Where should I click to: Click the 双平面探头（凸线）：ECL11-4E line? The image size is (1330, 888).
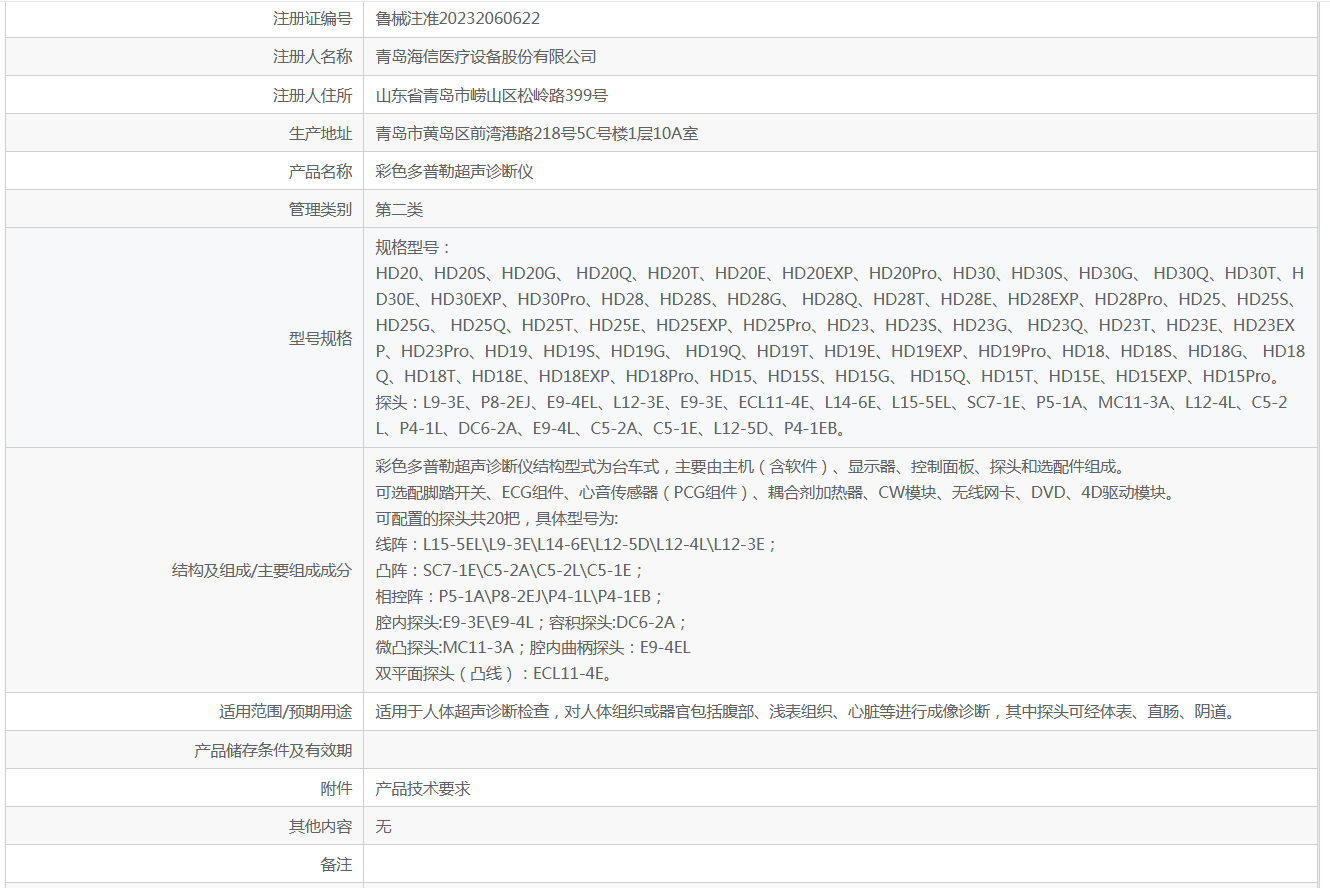point(494,674)
